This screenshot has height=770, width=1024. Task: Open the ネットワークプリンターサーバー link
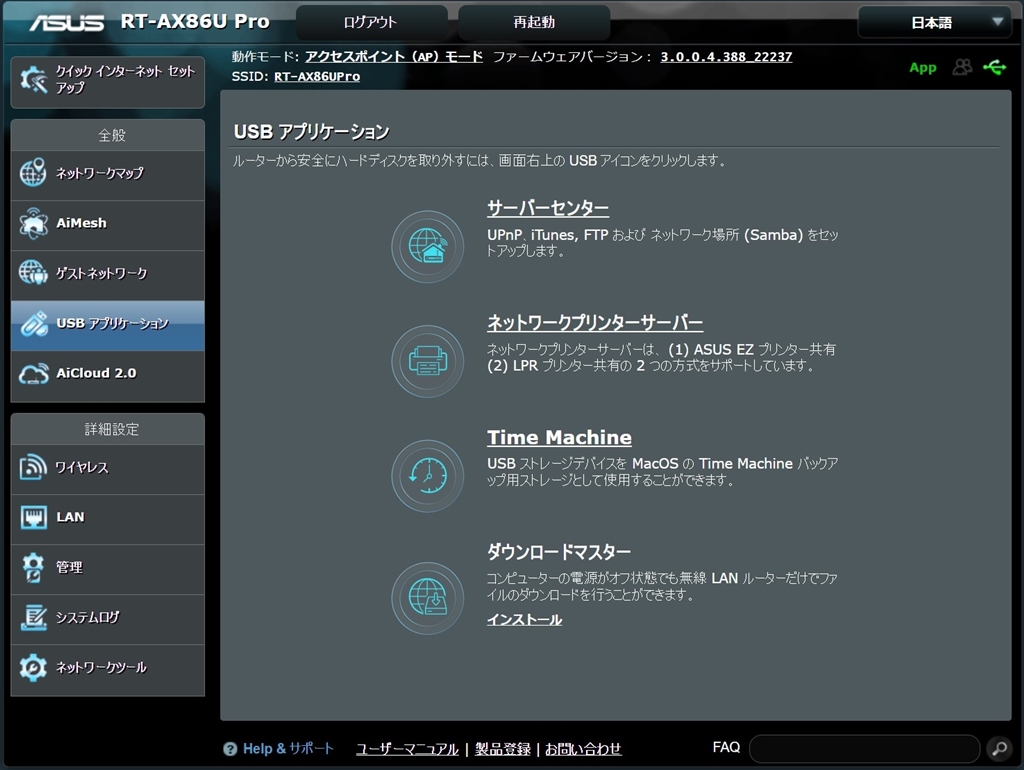point(595,323)
